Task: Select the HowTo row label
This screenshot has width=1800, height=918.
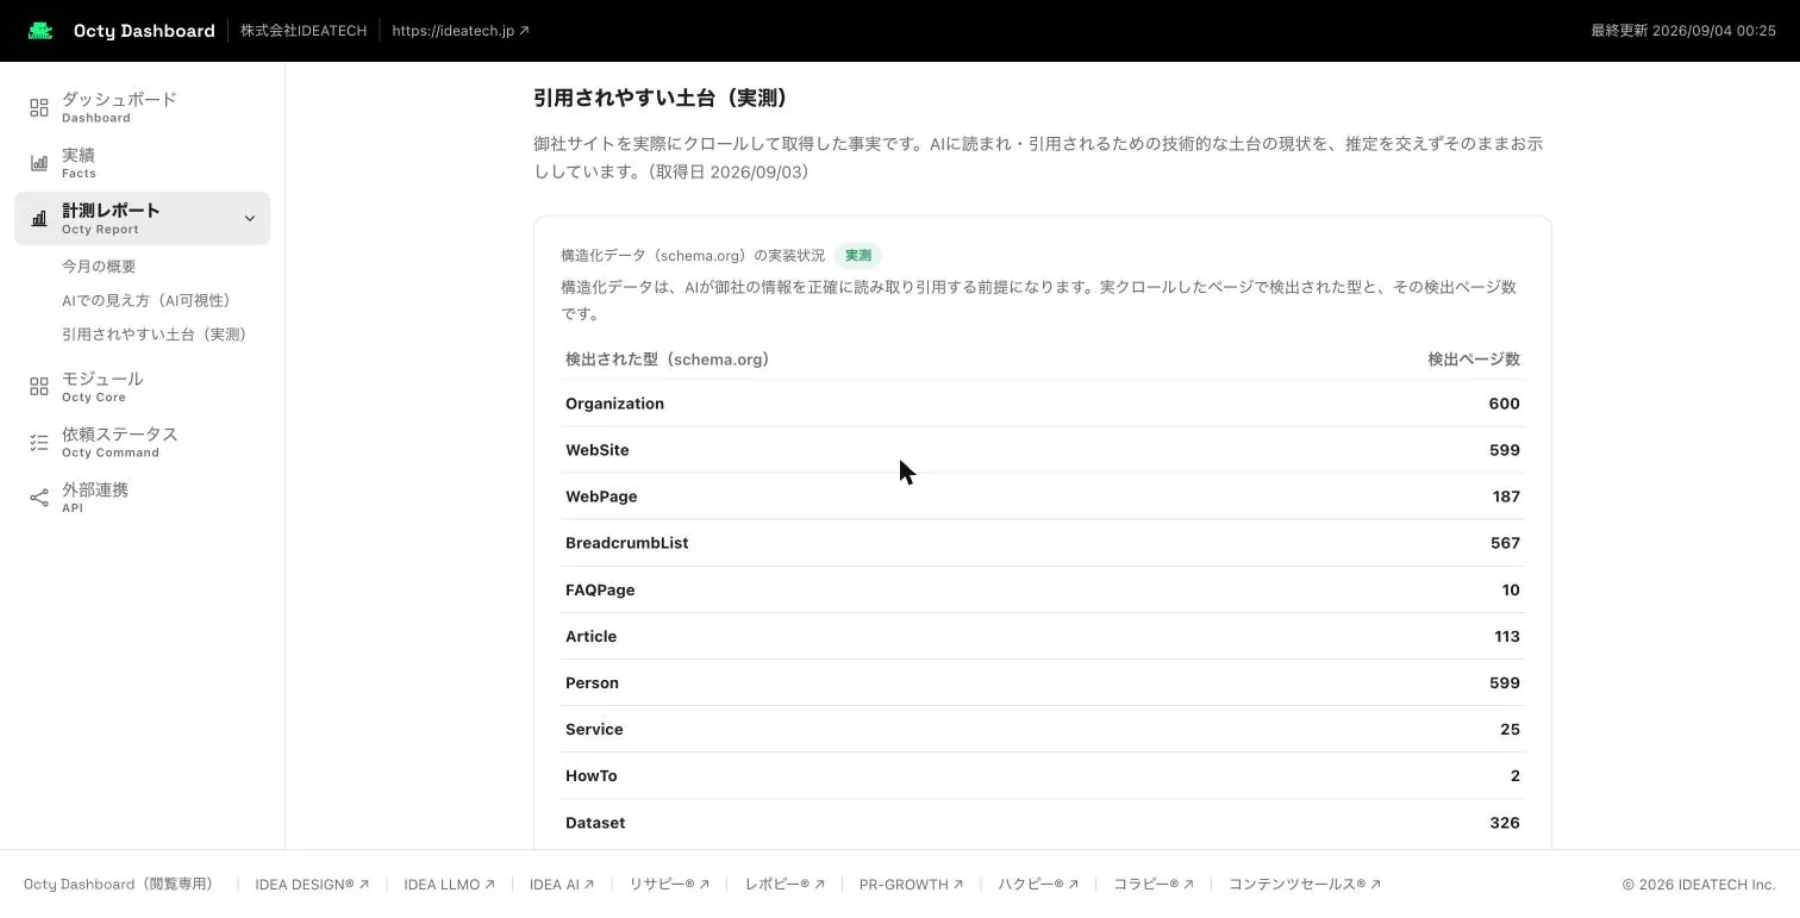Action: coord(591,776)
